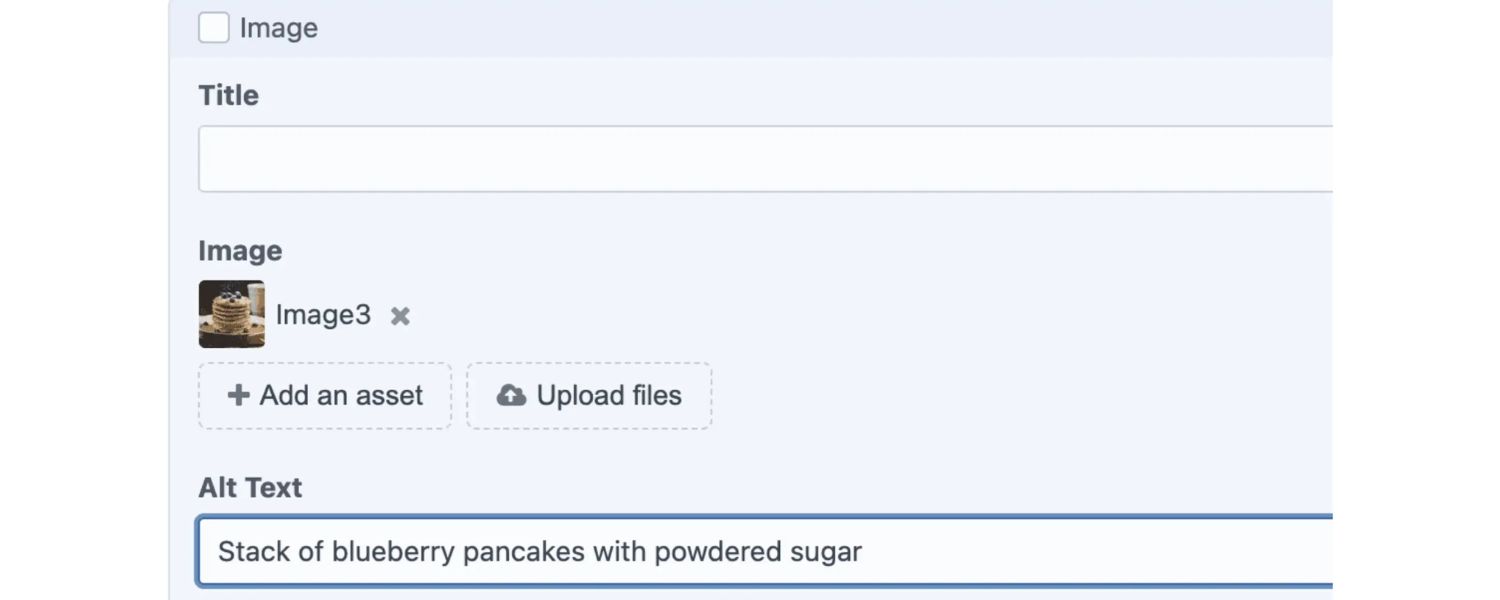Image resolution: width=1500 pixels, height=600 pixels.
Task: Click the Title field label
Action: pos(229,96)
